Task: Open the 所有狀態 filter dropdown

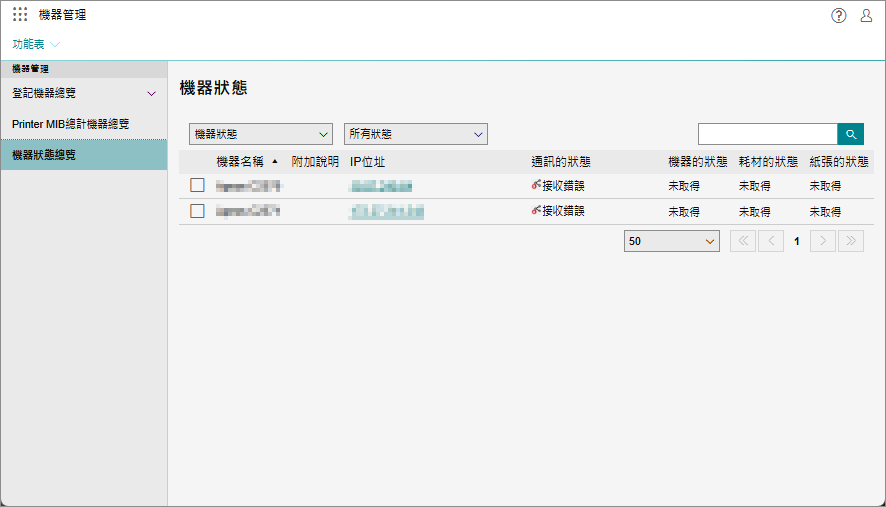Action: click(x=415, y=134)
